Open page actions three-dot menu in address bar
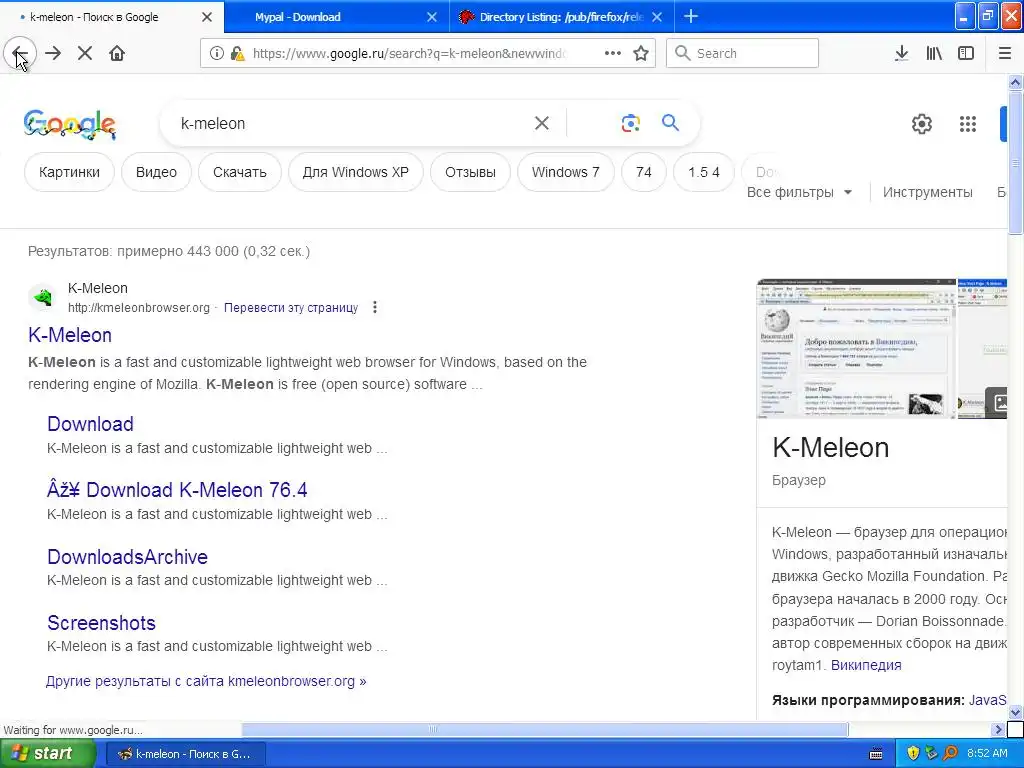The image size is (1024, 768). [x=613, y=54]
